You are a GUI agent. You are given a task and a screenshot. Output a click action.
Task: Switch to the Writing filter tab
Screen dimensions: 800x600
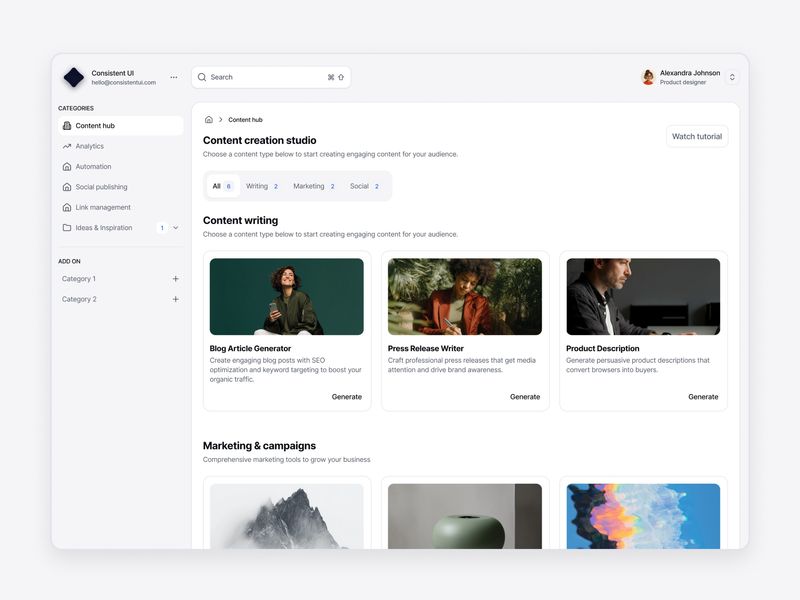coord(259,186)
